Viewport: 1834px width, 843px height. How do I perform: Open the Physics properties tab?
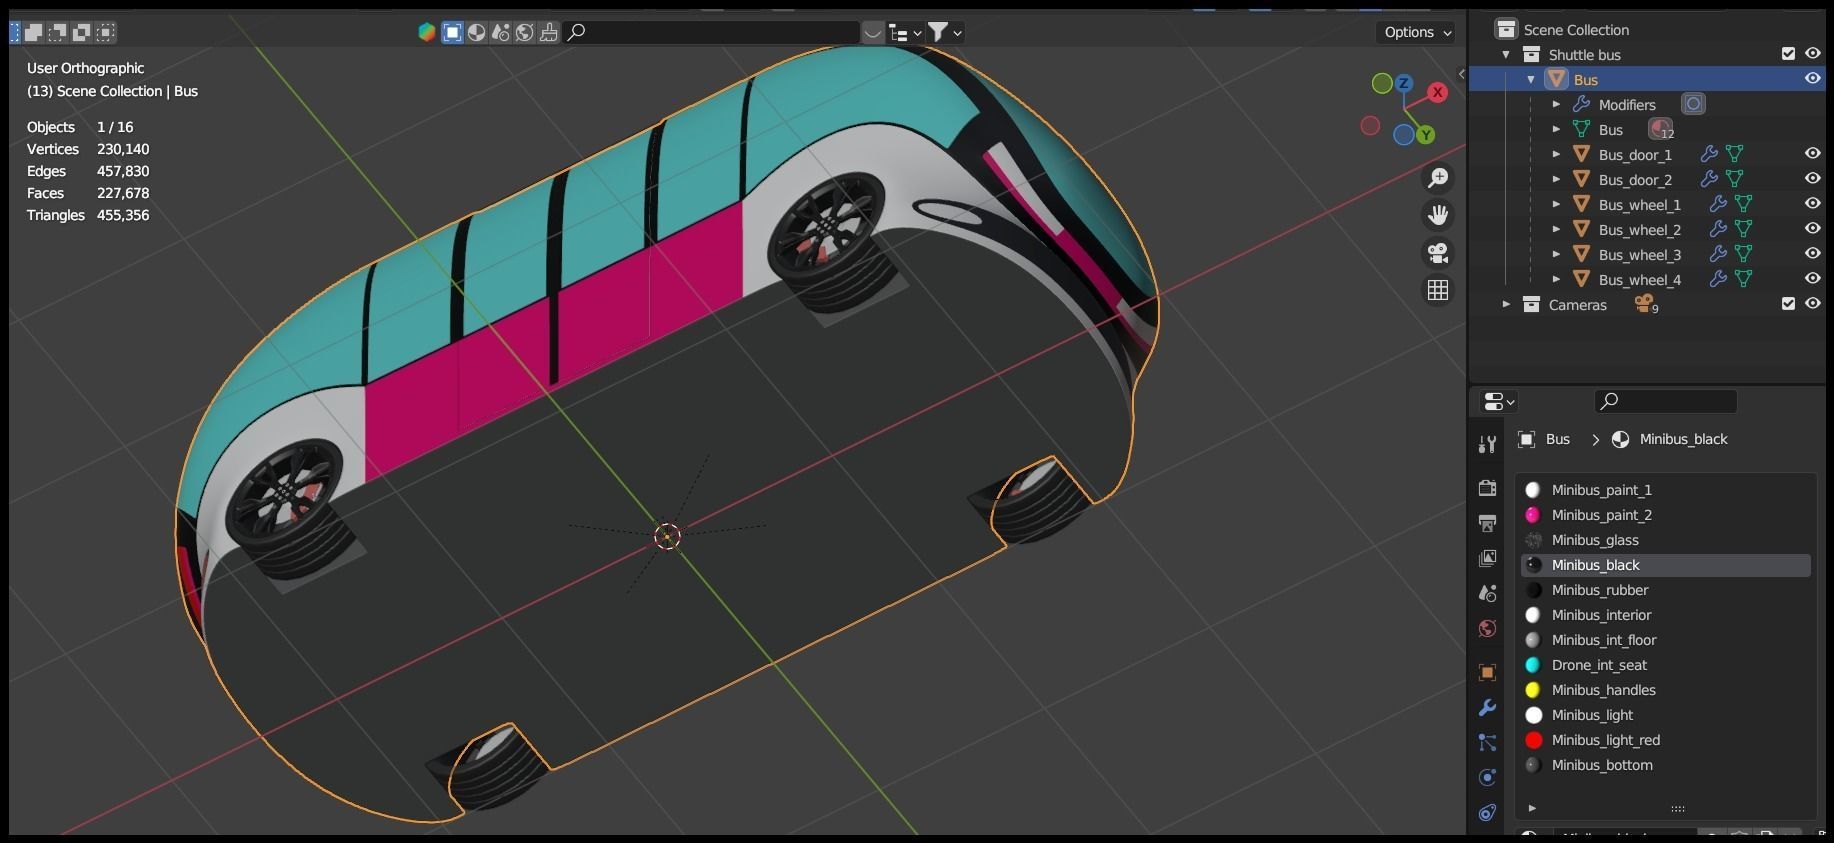coord(1487,777)
